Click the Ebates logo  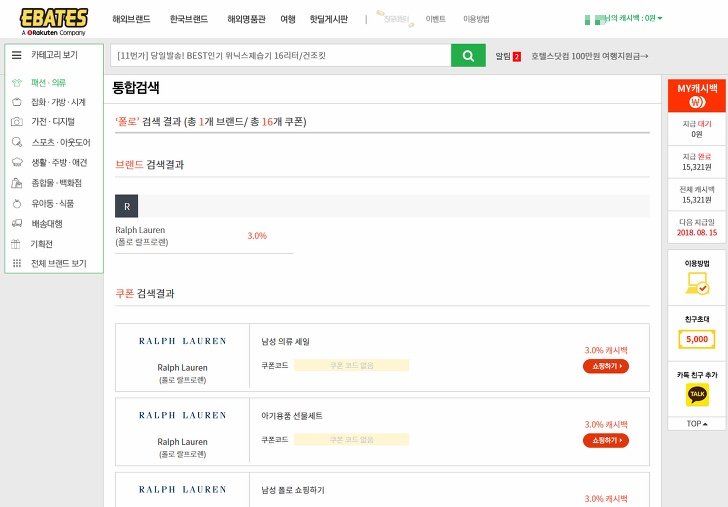tap(54, 22)
